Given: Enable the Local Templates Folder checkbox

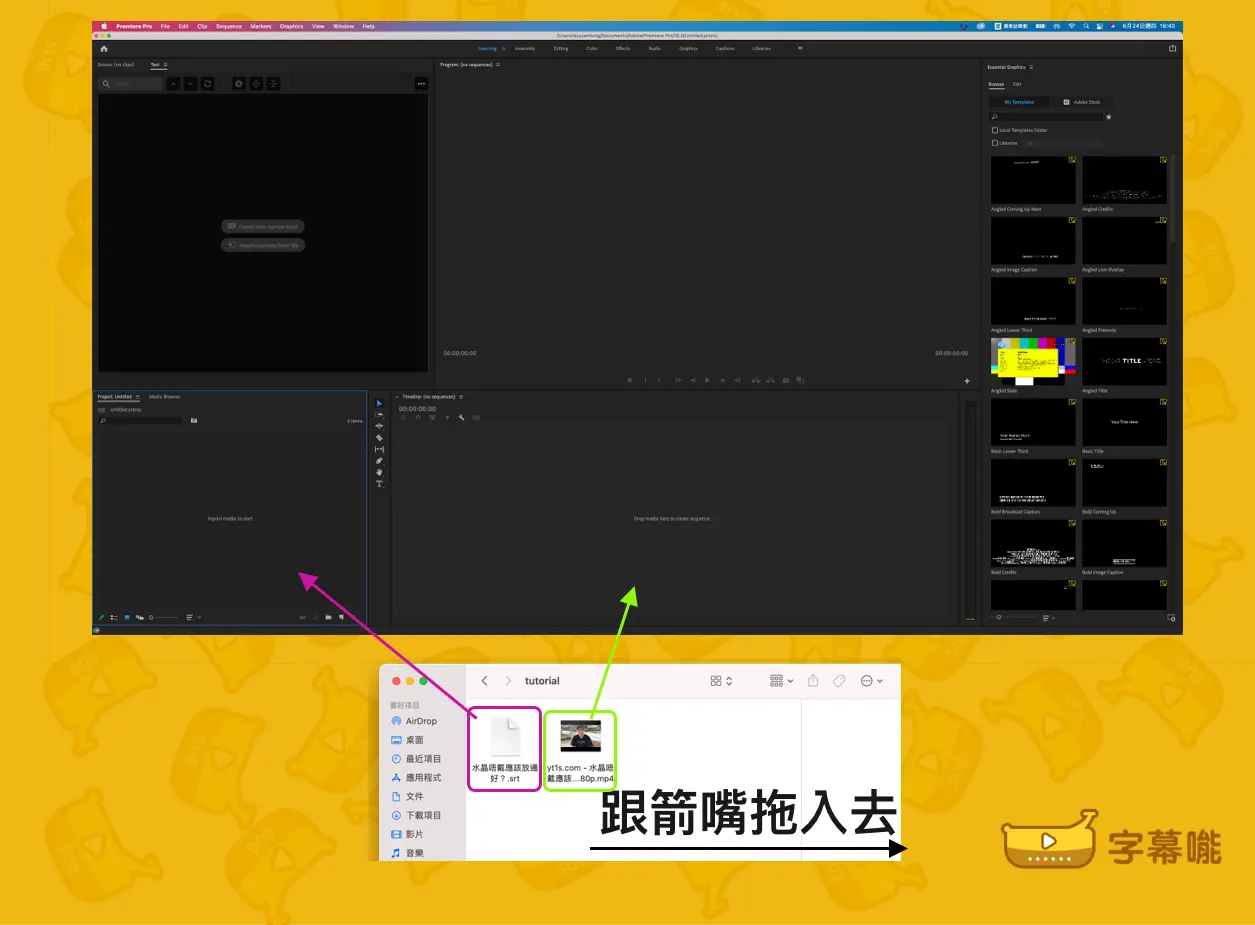Looking at the screenshot, I should [x=994, y=130].
